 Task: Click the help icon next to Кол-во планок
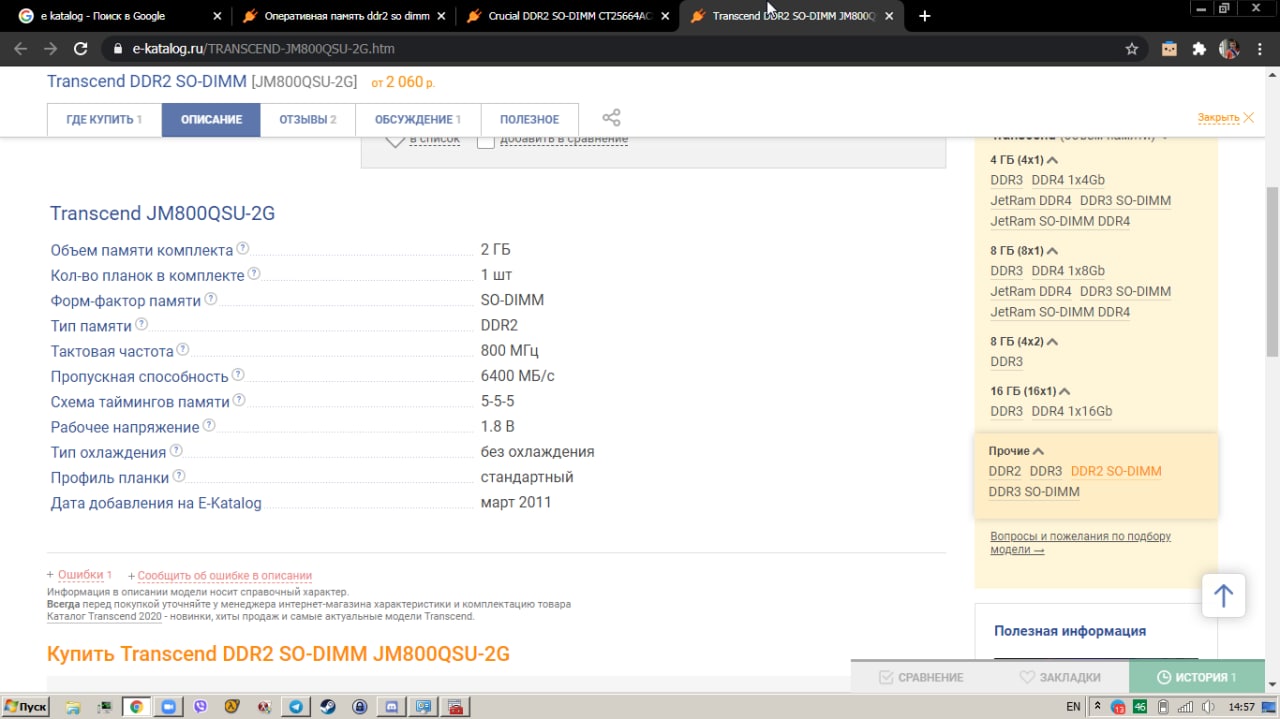tap(254, 274)
